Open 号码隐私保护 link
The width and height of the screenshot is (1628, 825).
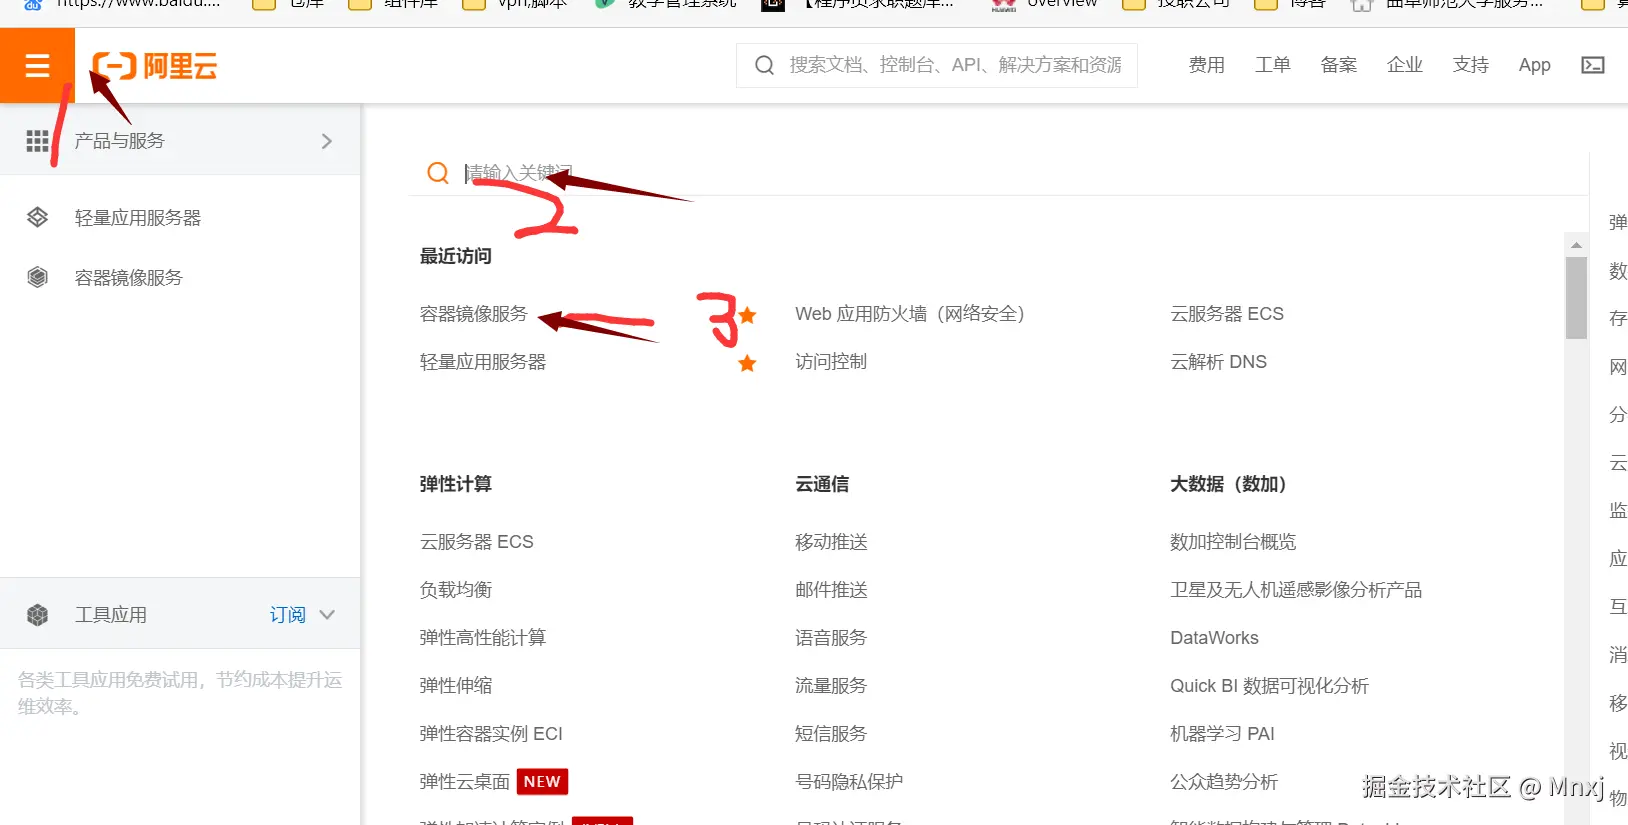(x=849, y=782)
